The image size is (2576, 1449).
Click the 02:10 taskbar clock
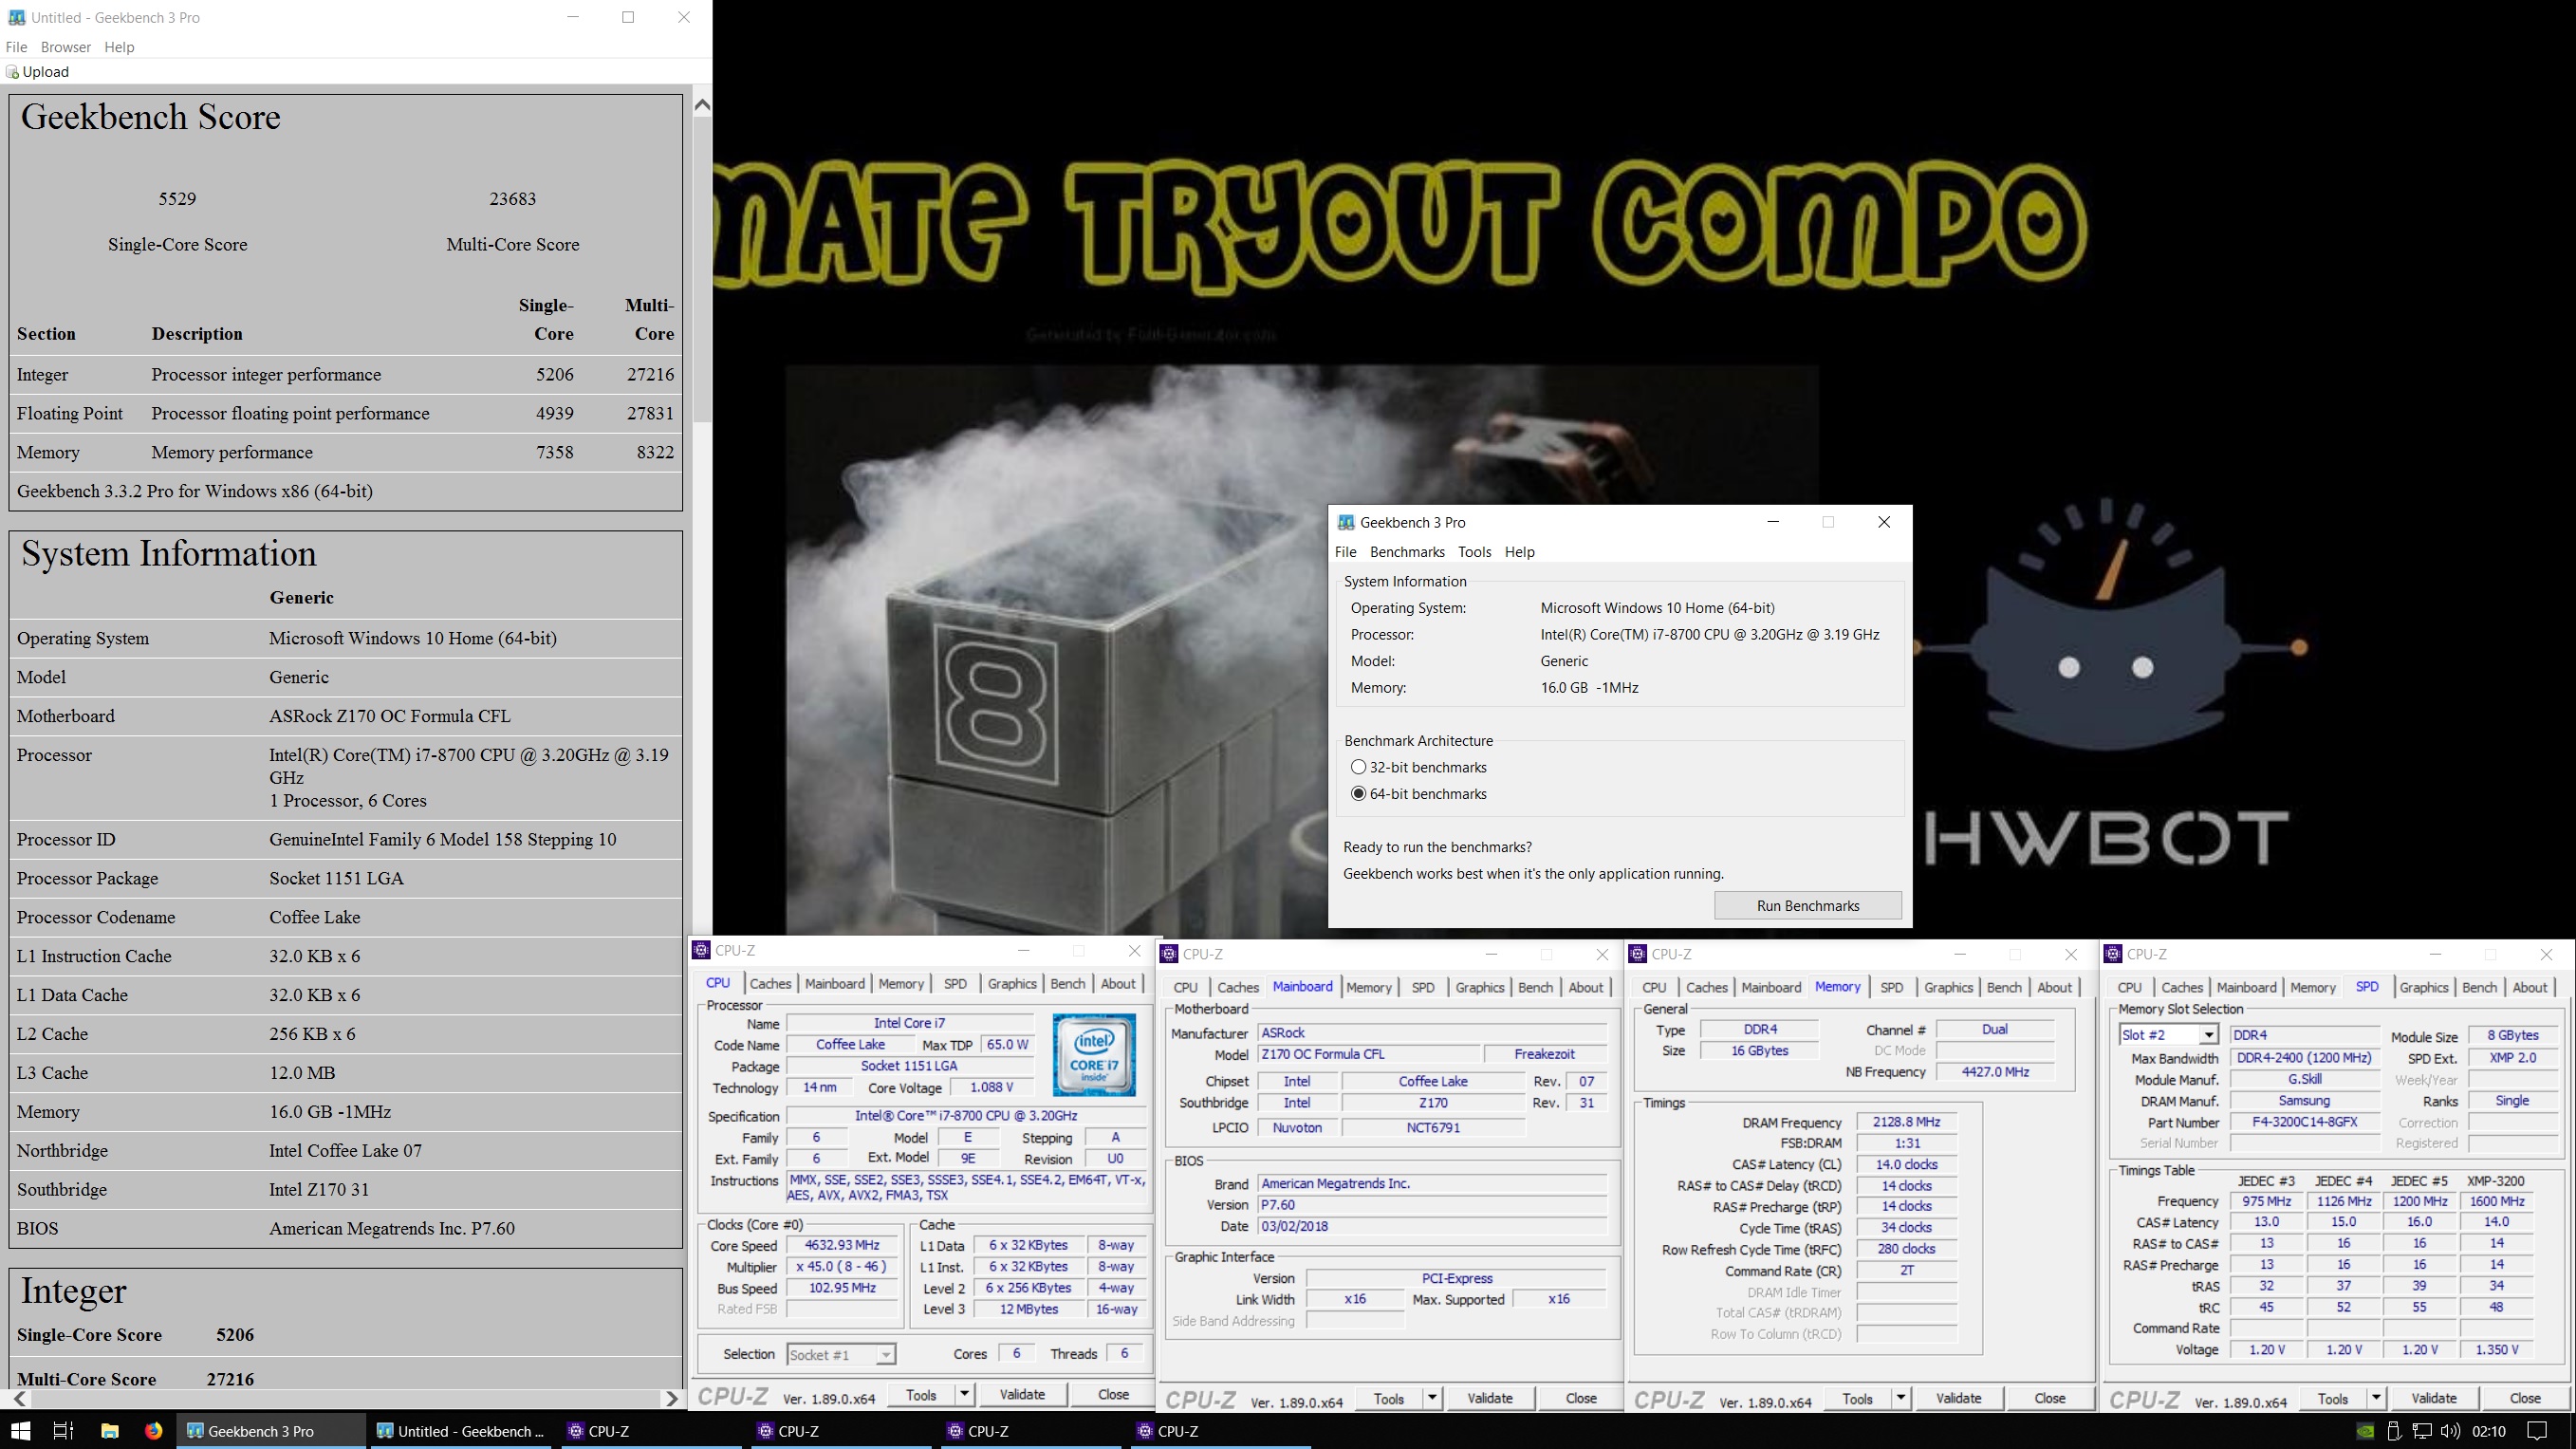pyautogui.click(x=2488, y=1431)
